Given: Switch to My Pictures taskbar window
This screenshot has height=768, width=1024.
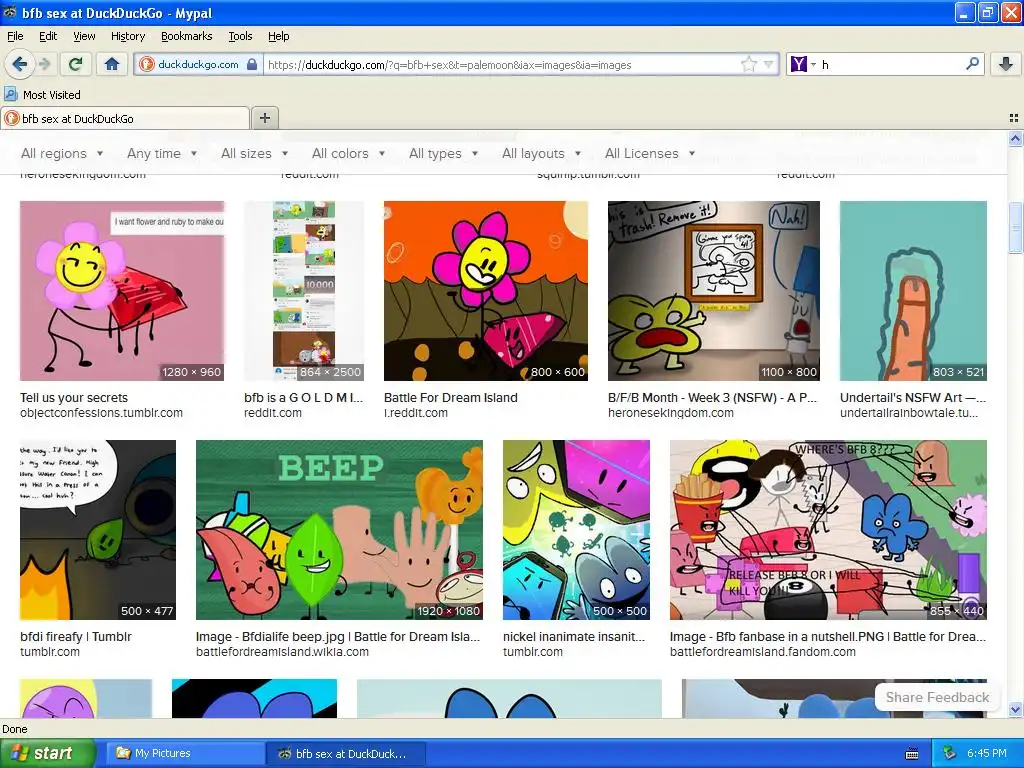Looking at the screenshot, I should tap(185, 753).
